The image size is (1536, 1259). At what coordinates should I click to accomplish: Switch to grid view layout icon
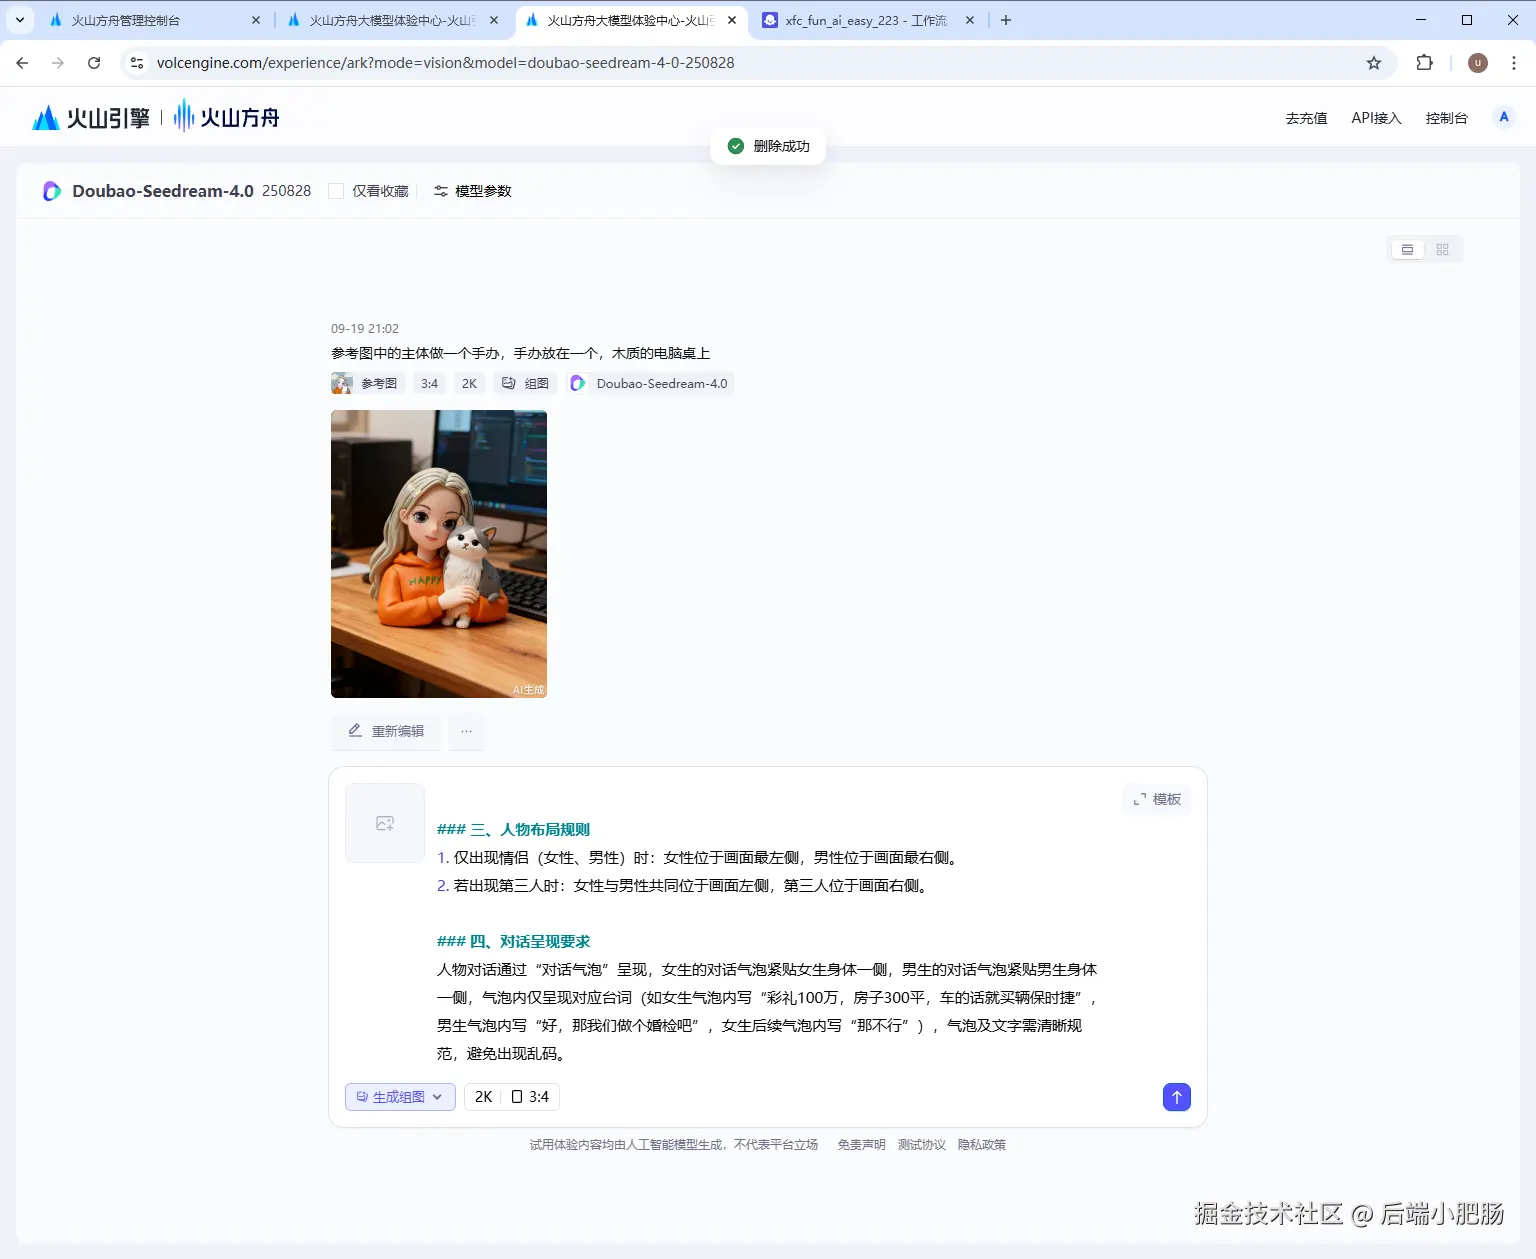tap(1442, 249)
